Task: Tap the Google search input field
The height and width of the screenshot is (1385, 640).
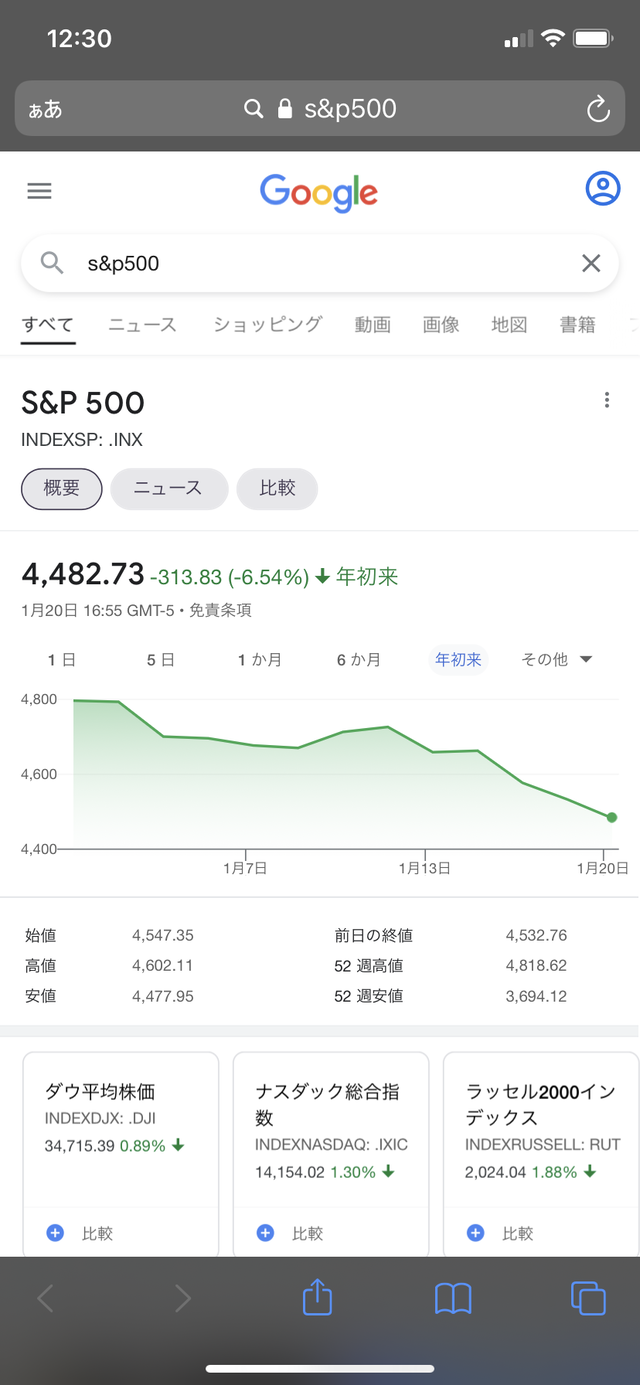Action: [x=320, y=263]
